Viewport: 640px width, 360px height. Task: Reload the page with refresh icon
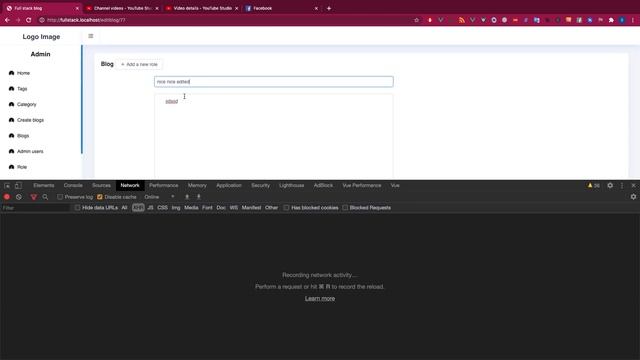[x=29, y=20]
